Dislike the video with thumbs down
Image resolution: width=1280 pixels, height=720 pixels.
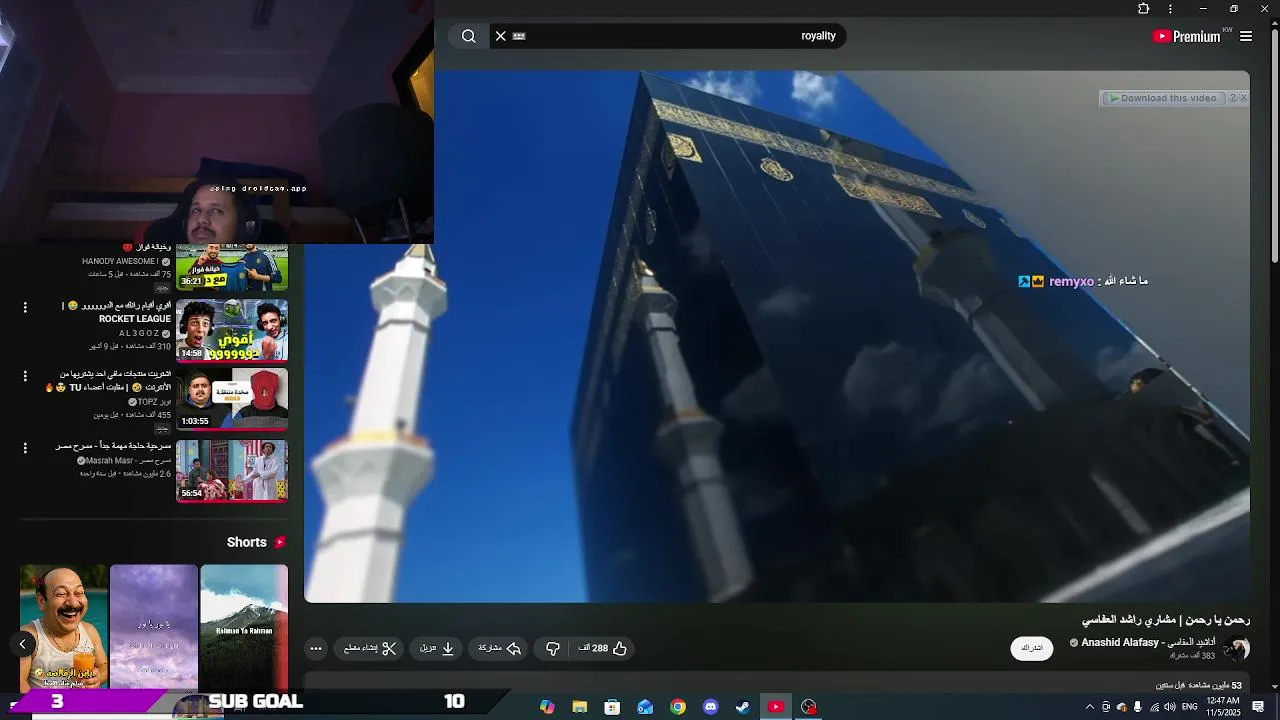[553, 648]
